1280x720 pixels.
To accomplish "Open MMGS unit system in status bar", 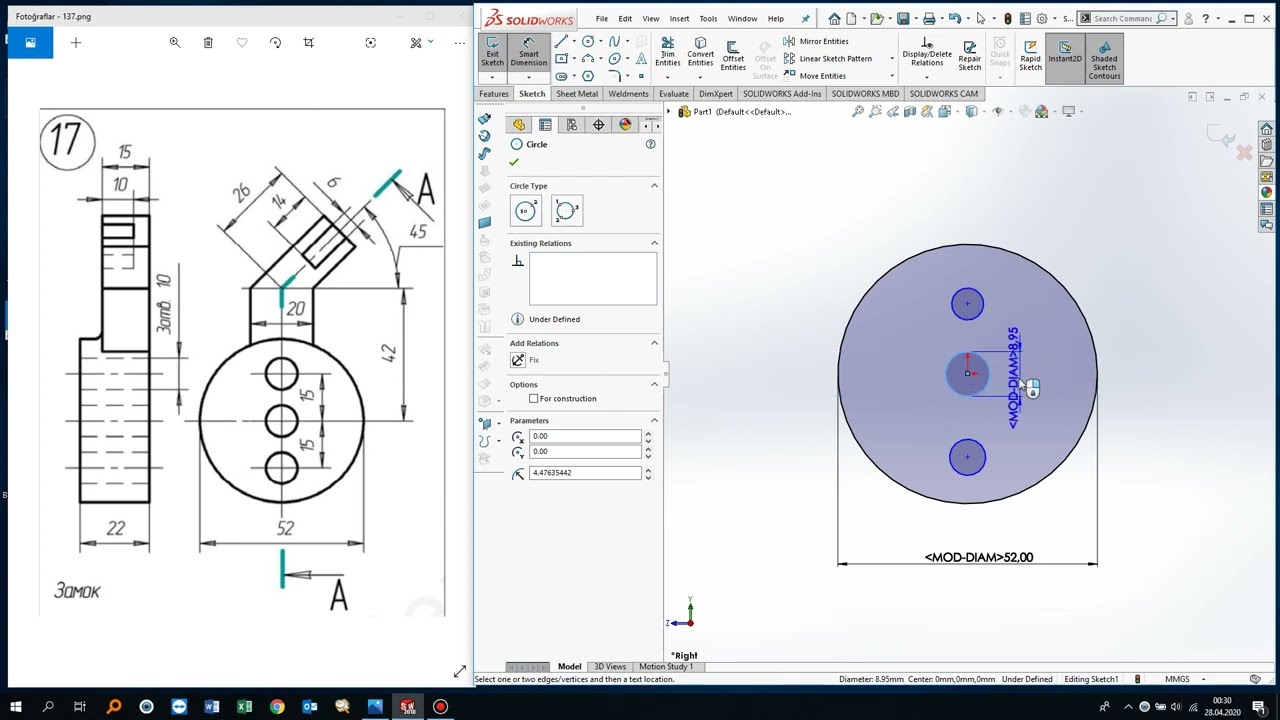I will coord(1177,679).
